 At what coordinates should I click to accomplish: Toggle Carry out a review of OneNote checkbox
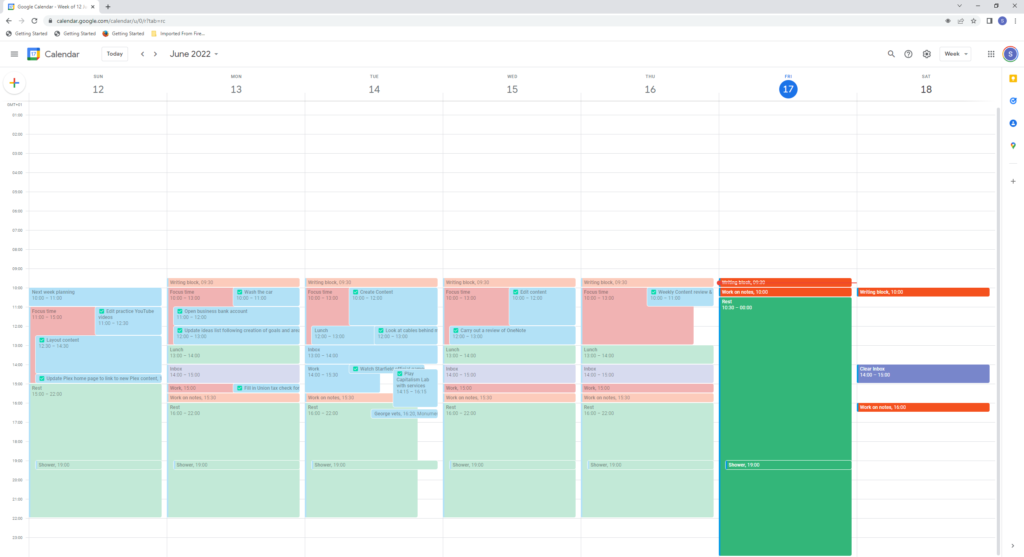pos(456,330)
